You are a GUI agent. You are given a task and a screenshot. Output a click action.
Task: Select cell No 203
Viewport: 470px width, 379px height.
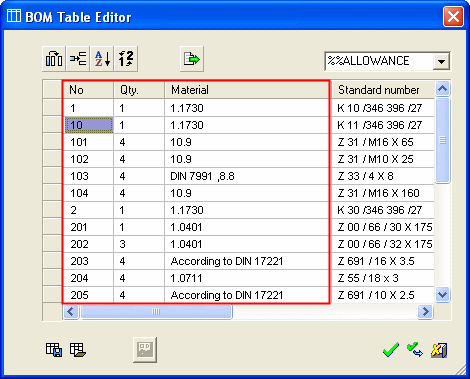click(x=88, y=261)
